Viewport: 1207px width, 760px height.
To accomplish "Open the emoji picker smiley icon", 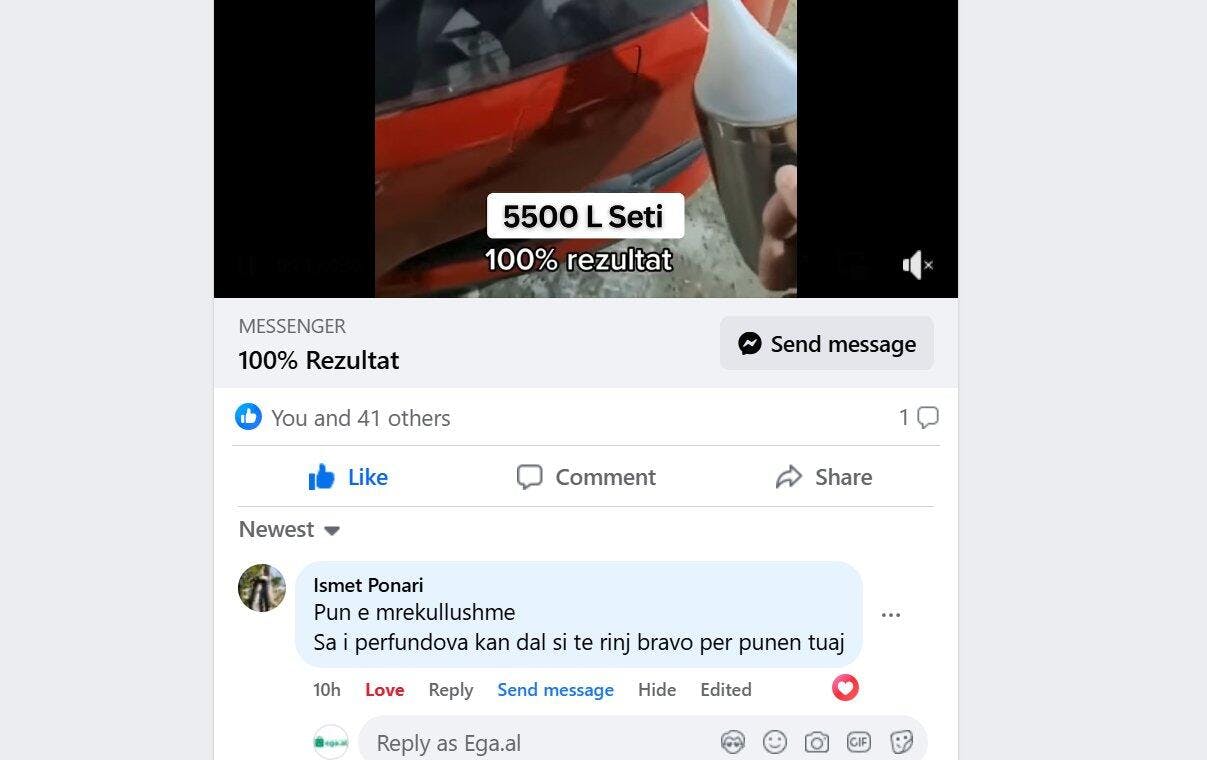I will (x=775, y=742).
